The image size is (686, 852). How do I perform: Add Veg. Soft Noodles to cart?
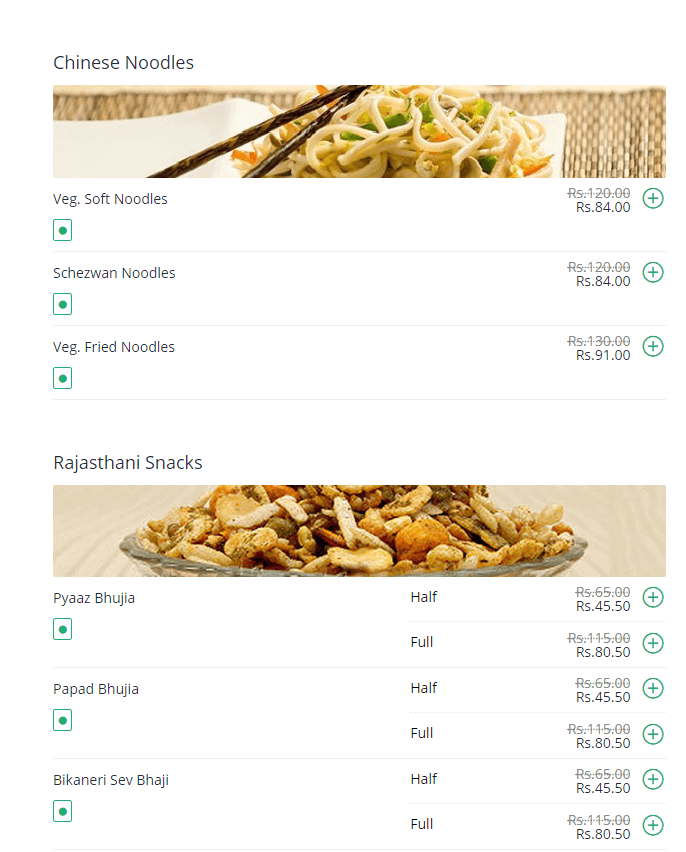[653, 198]
